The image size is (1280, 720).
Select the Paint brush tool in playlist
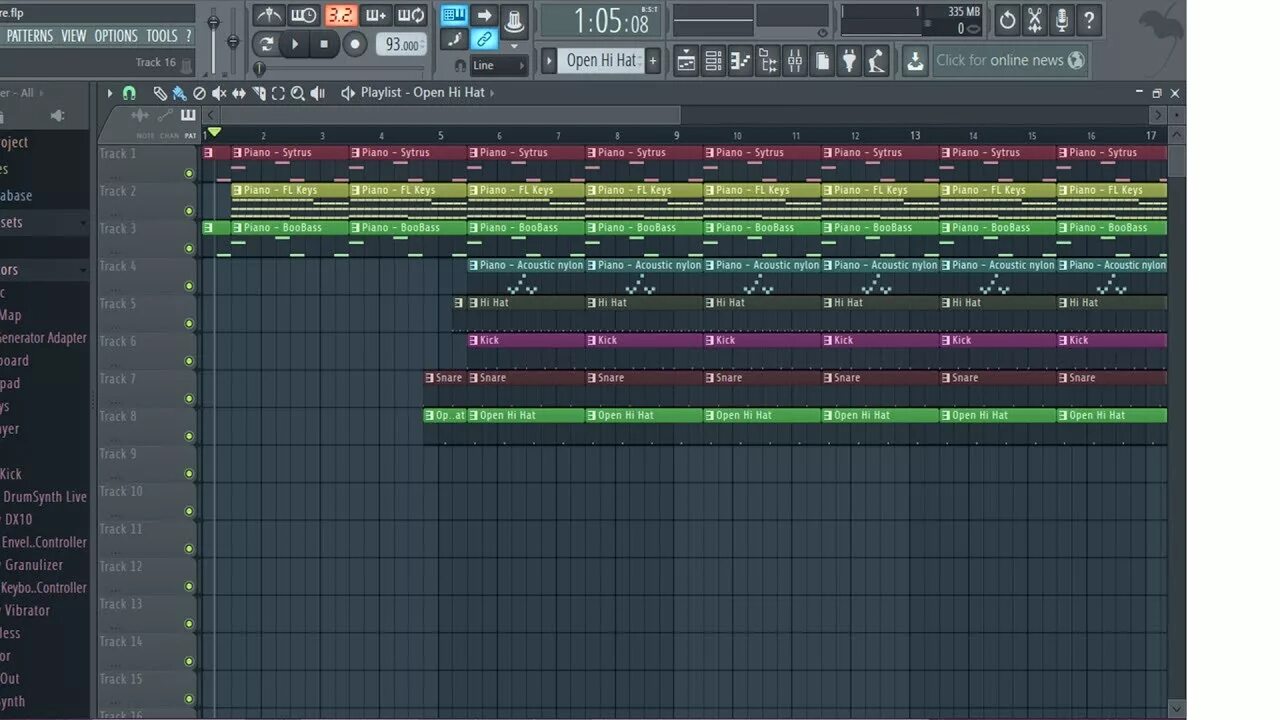pyautogui.click(x=178, y=93)
